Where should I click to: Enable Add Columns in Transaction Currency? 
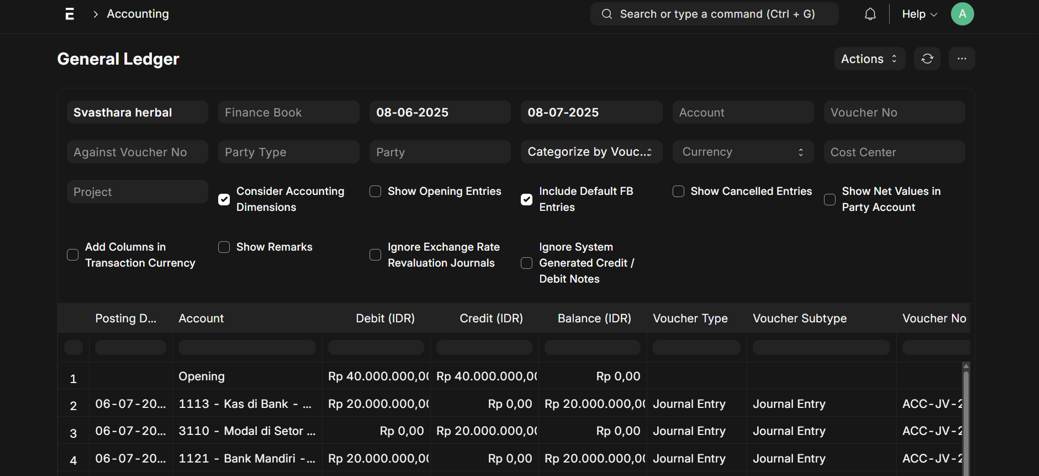(x=73, y=255)
